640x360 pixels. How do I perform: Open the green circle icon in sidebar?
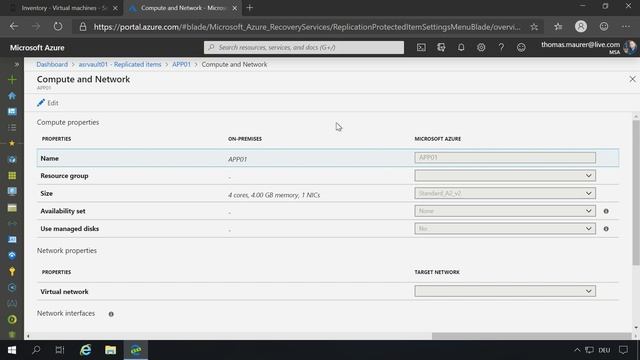coord(12,319)
